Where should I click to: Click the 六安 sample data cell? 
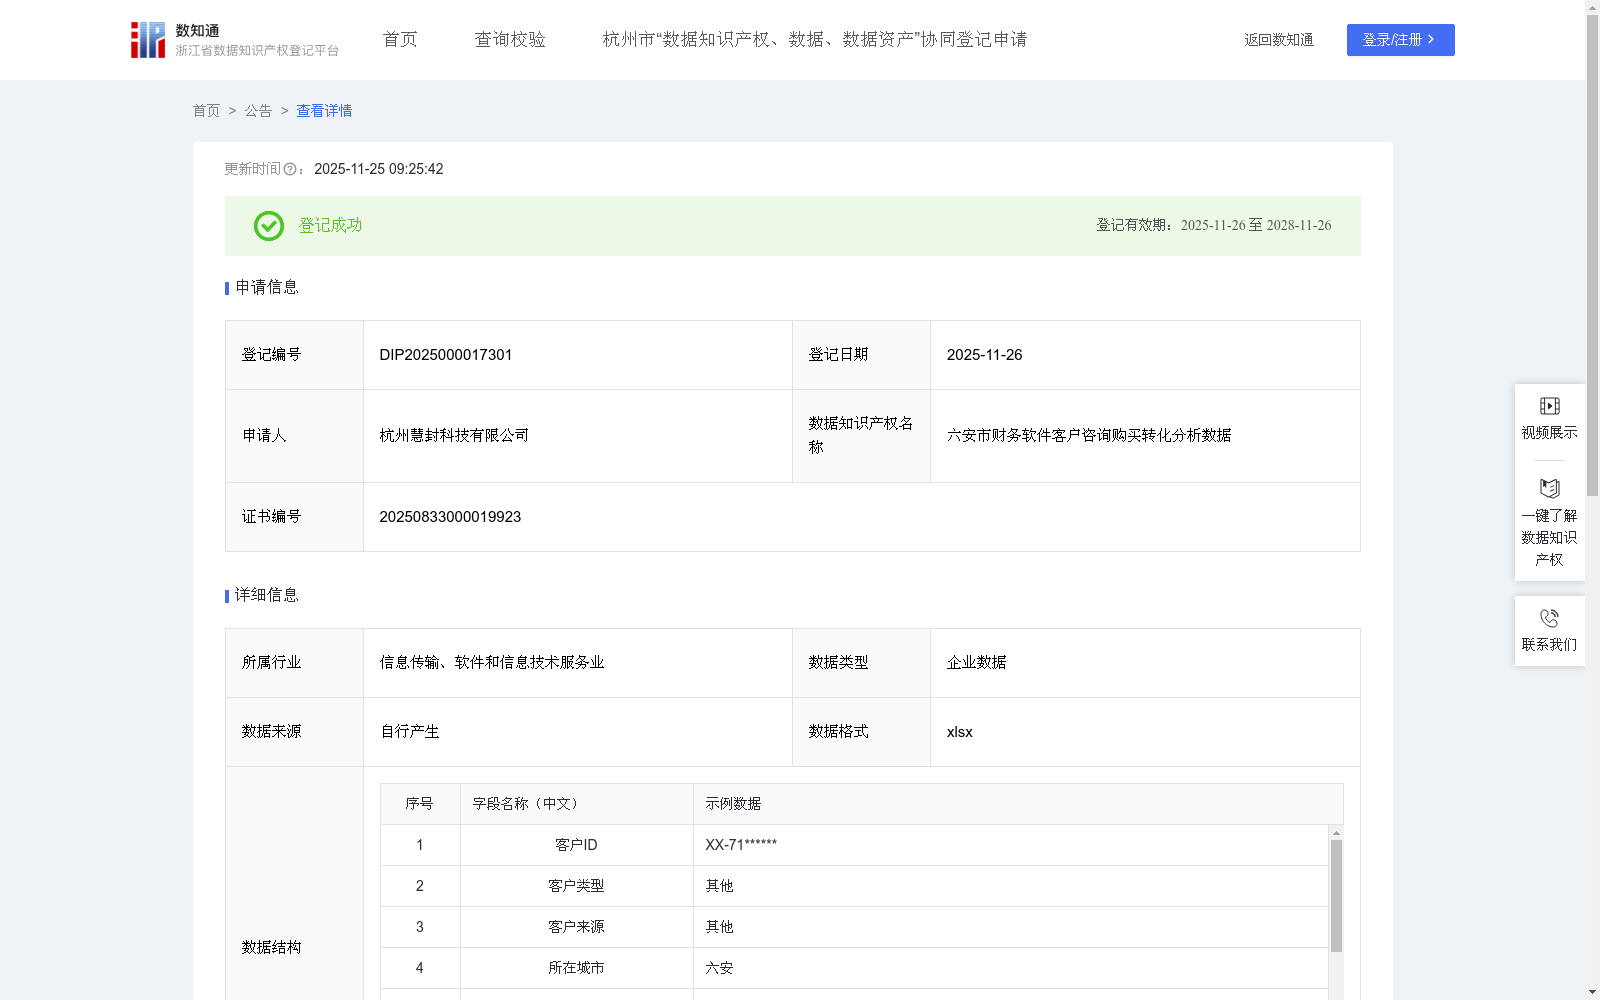[x=1010, y=968]
